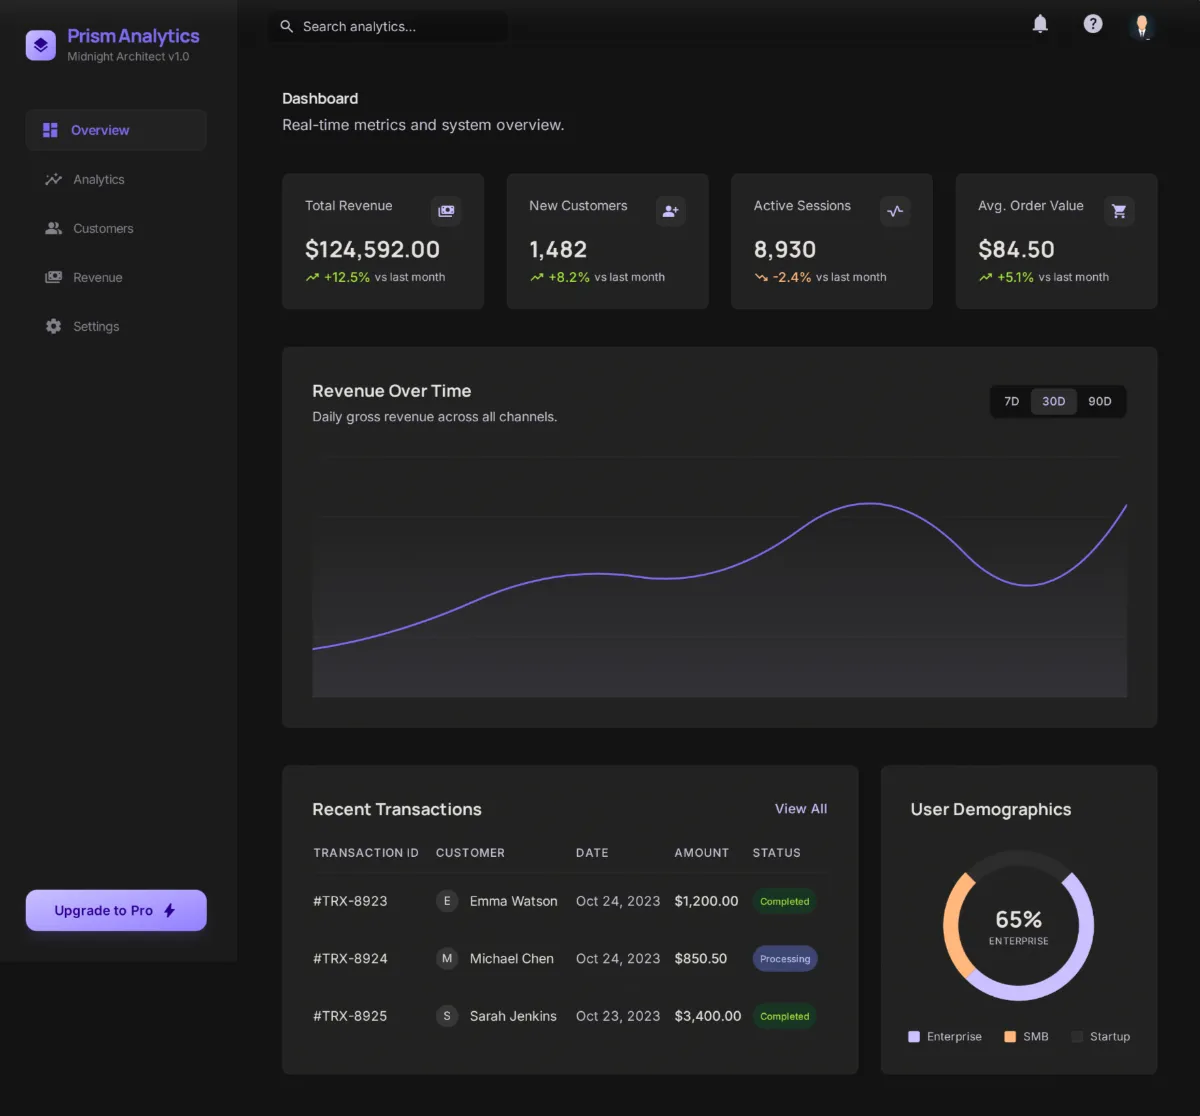The width and height of the screenshot is (1200, 1116).
Task: Open the Customers menu item
Action: [x=116, y=228]
